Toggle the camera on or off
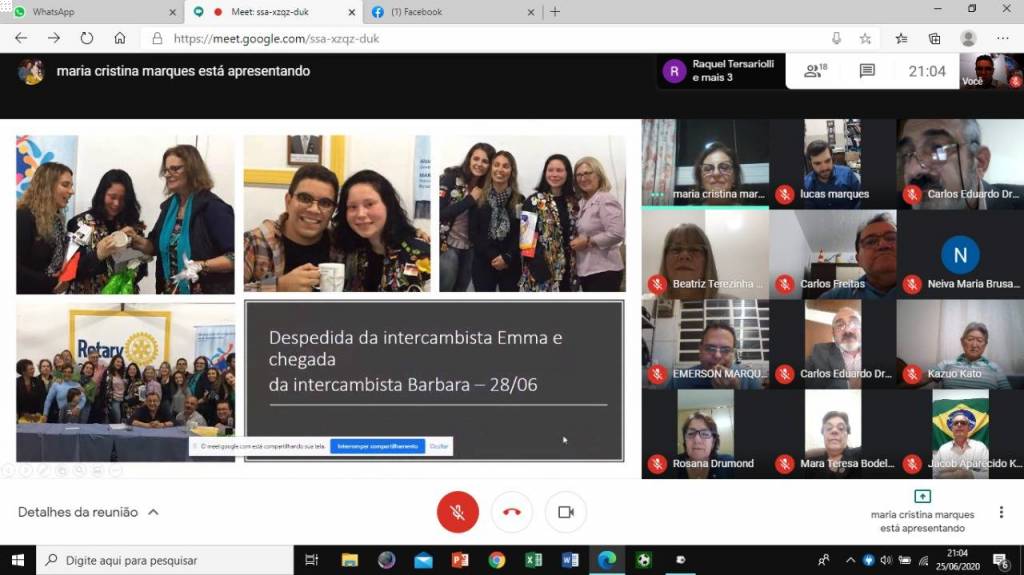This screenshot has height=575, width=1024. tap(566, 512)
